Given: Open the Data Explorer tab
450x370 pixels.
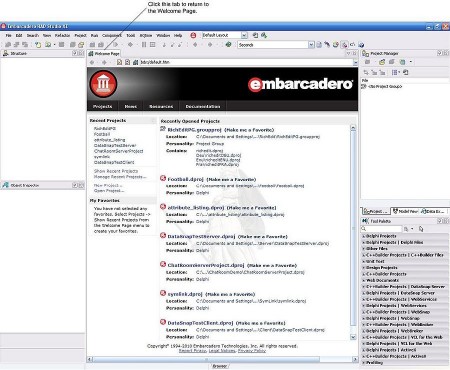Looking at the screenshot, I should coord(433,211).
